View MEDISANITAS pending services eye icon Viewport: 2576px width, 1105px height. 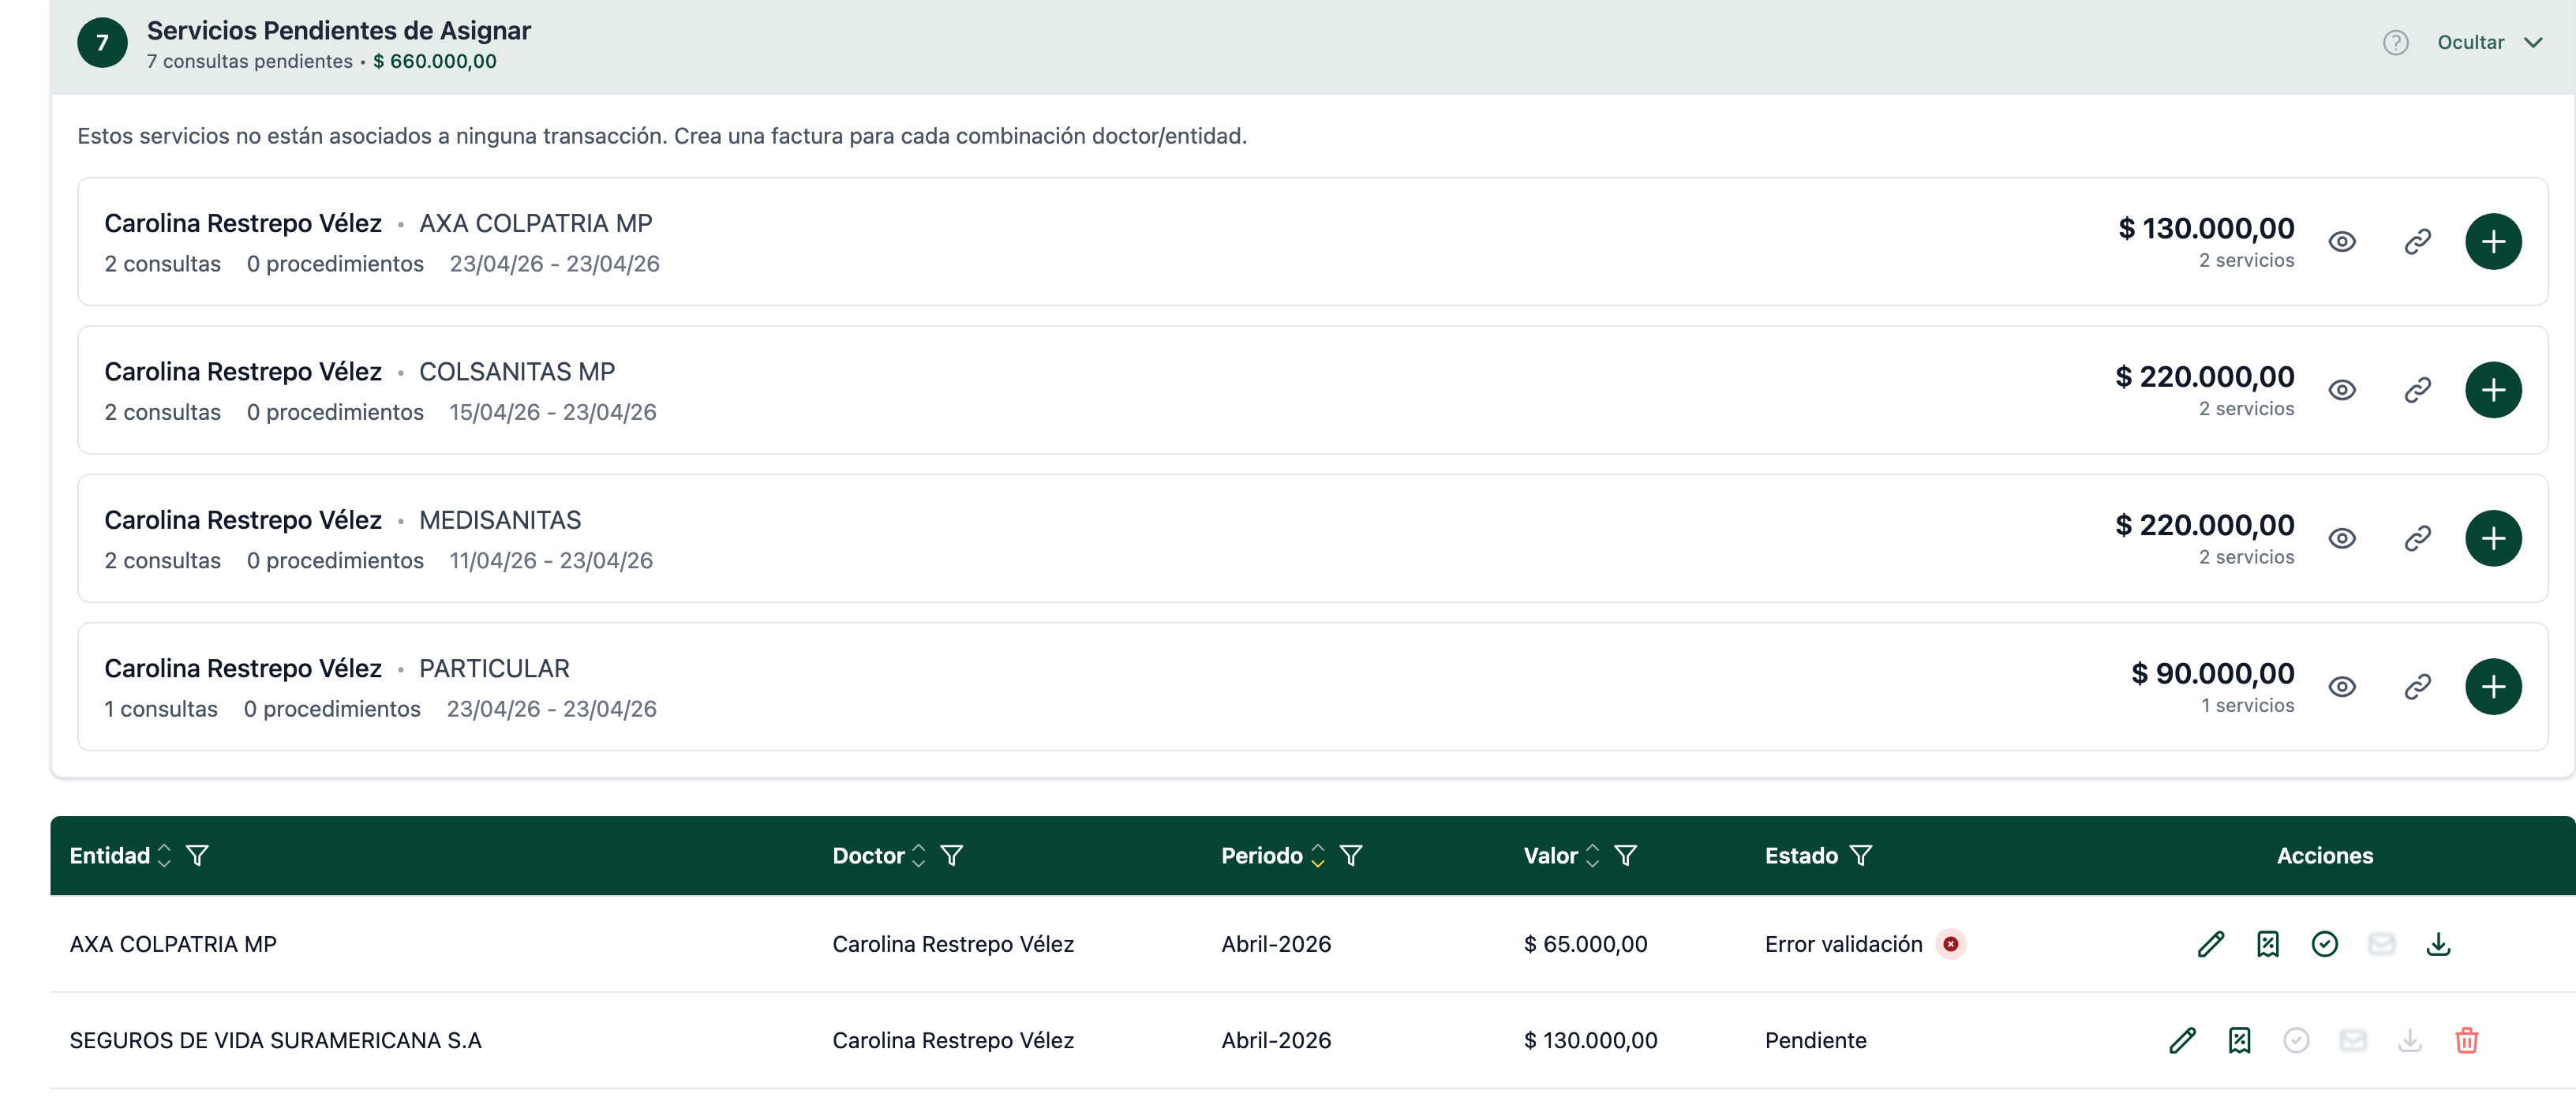click(2342, 539)
